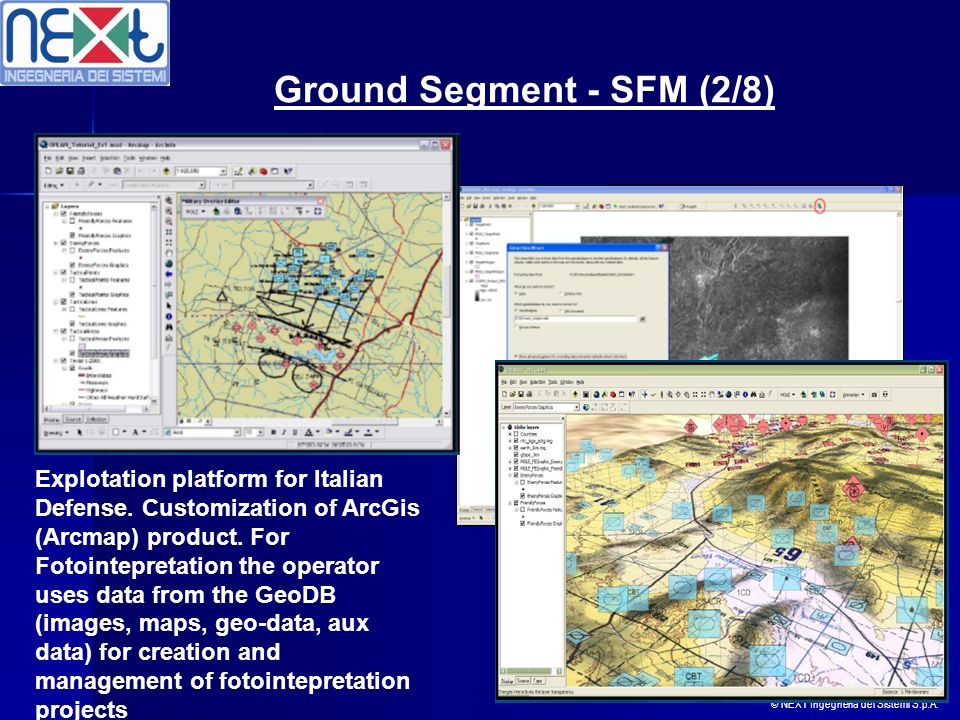
Task: Select the Navigate tool in ArcGlobe toolbar
Action: coord(645,394)
